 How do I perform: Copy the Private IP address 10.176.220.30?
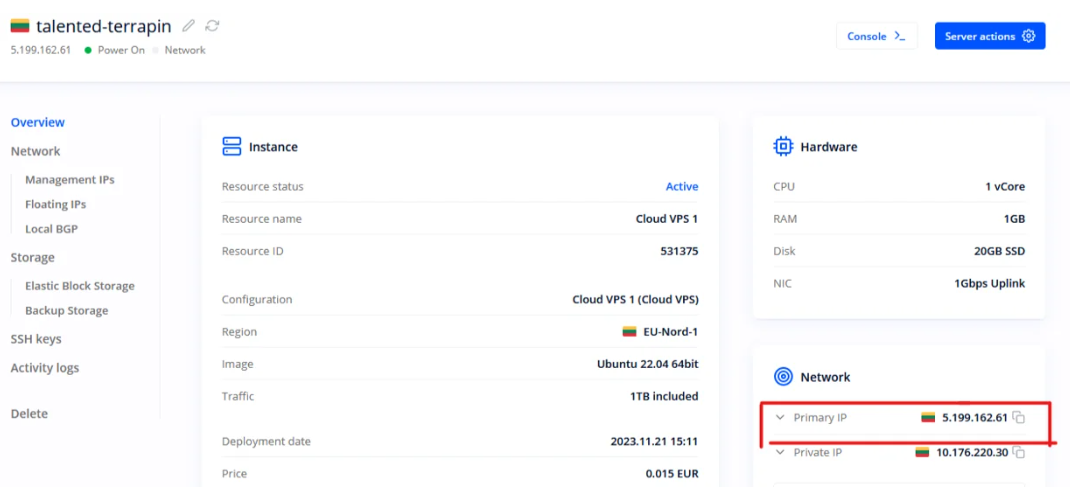[1019, 452]
